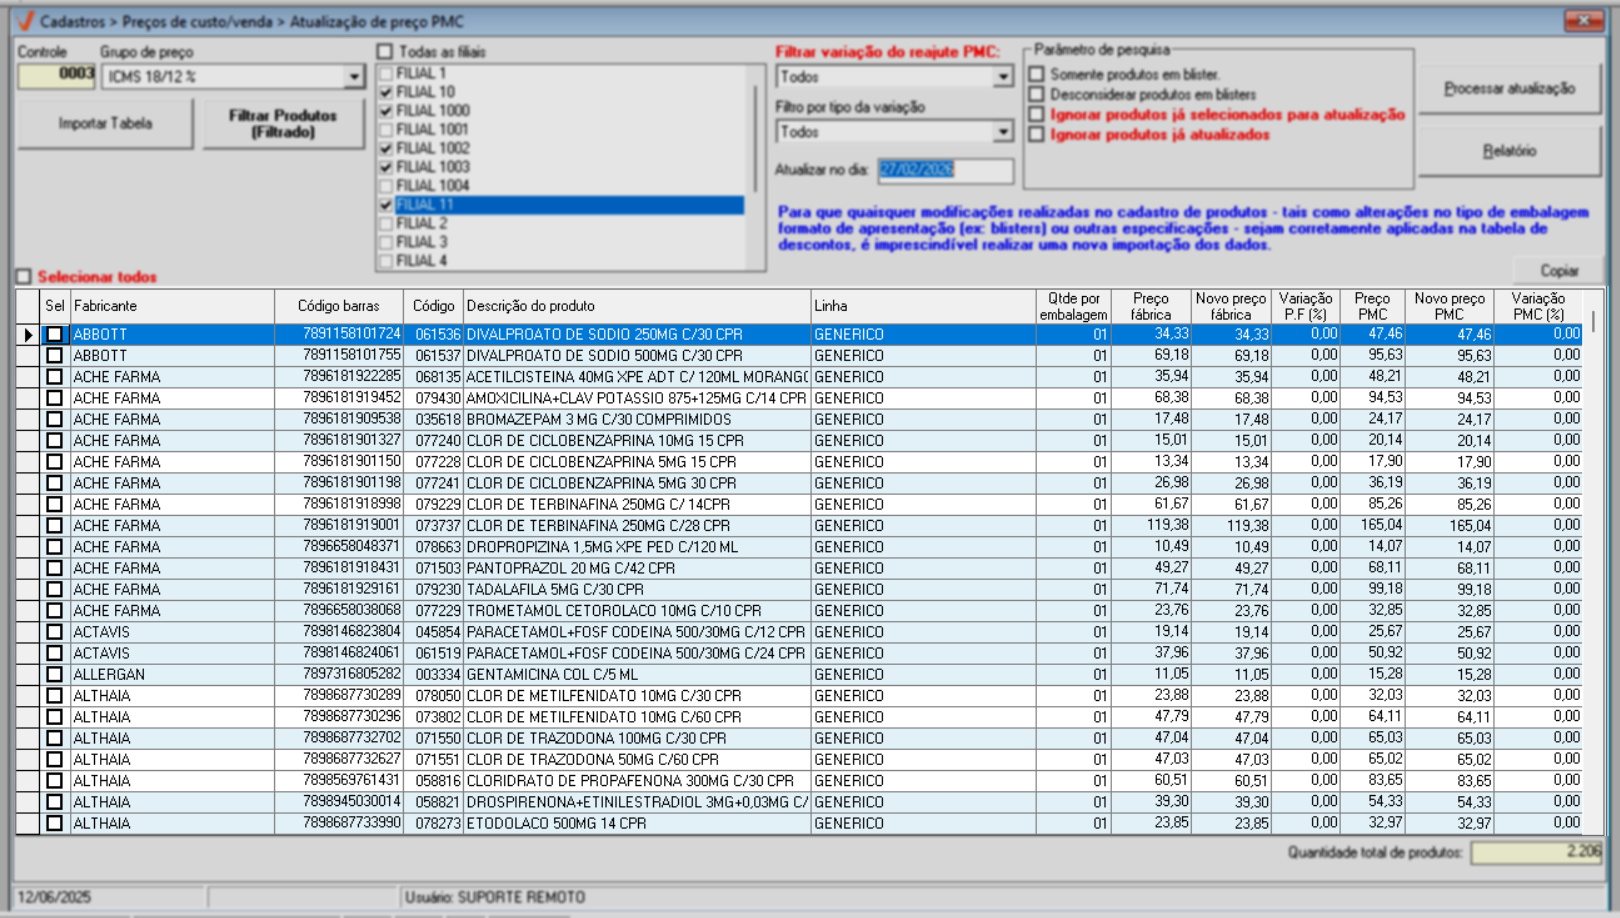Toggle the 'Selecionar todos' checkbox
This screenshot has height=918, width=1620.
coord(24,277)
